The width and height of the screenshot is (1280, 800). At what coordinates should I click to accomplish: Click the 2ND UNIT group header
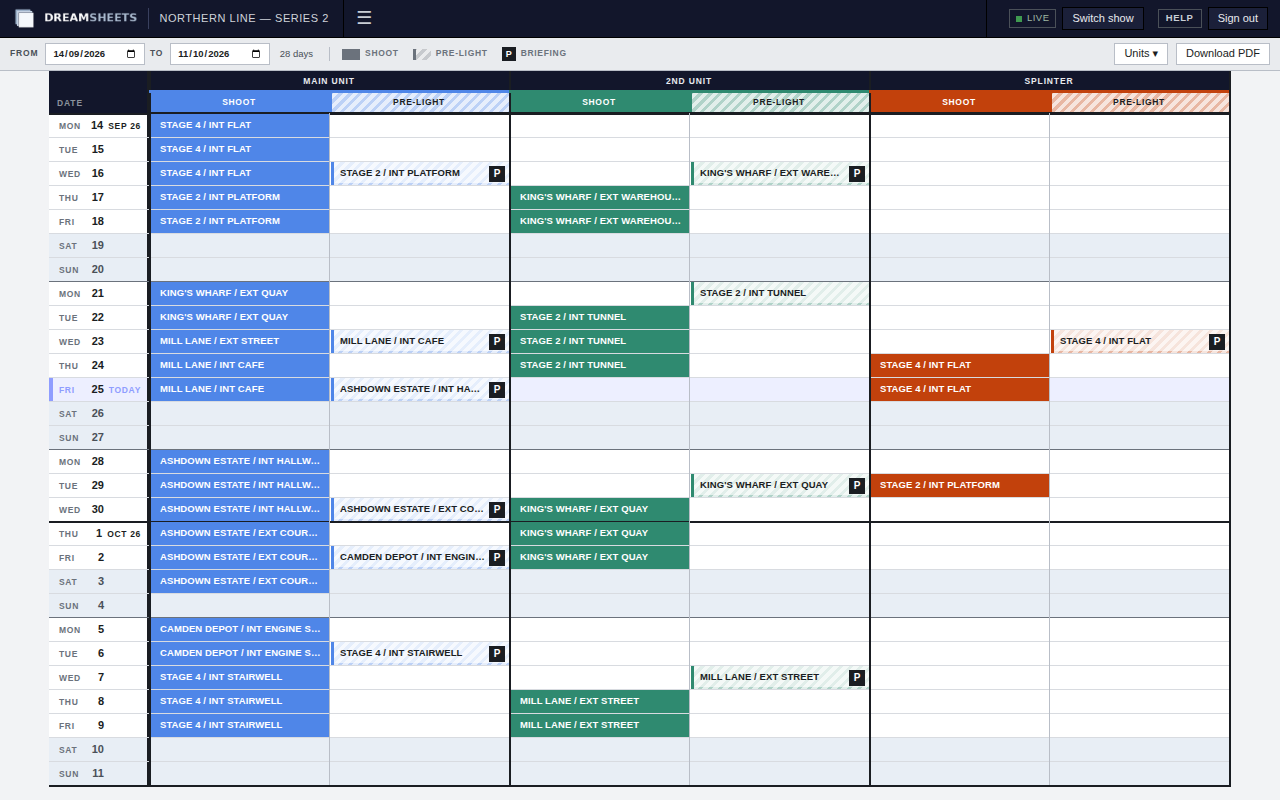tap(689, 81)
